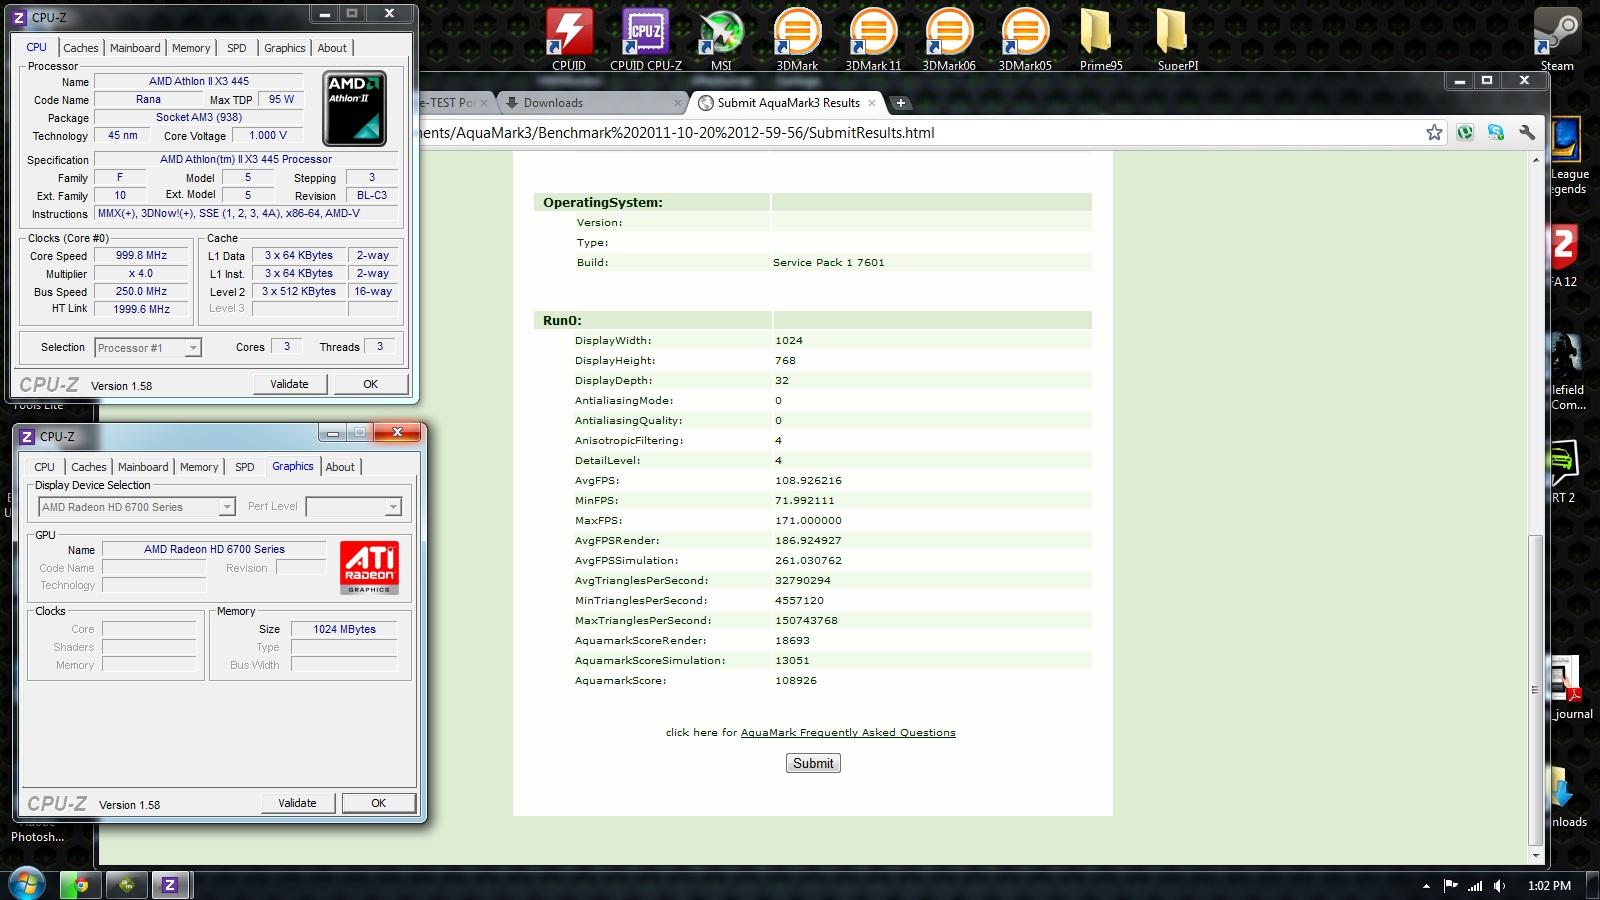Switch to Graphics tab in top CPU-Z
This screenshot has height=900, width=1600.
pyautogui.click(x=285, y=48)
